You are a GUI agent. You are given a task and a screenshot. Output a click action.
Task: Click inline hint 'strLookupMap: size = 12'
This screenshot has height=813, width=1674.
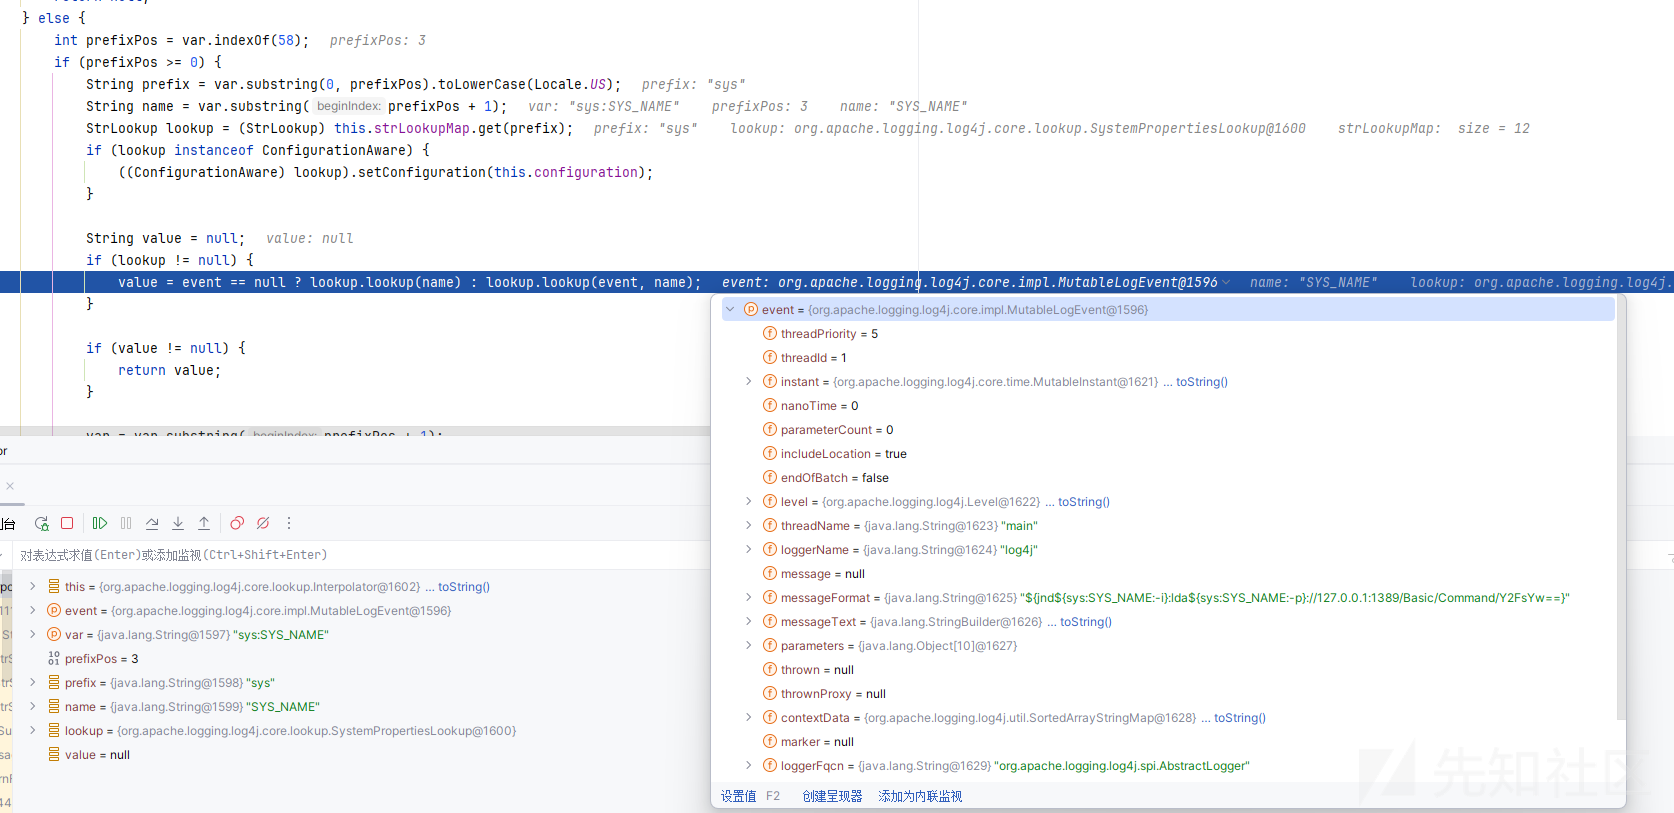(x=1434, y=128)
